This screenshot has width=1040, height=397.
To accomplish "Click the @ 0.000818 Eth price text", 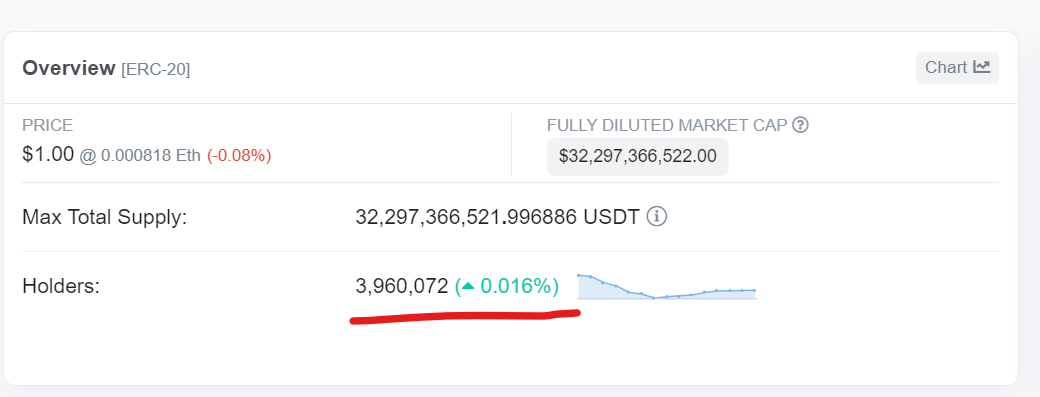I will 139,156.
